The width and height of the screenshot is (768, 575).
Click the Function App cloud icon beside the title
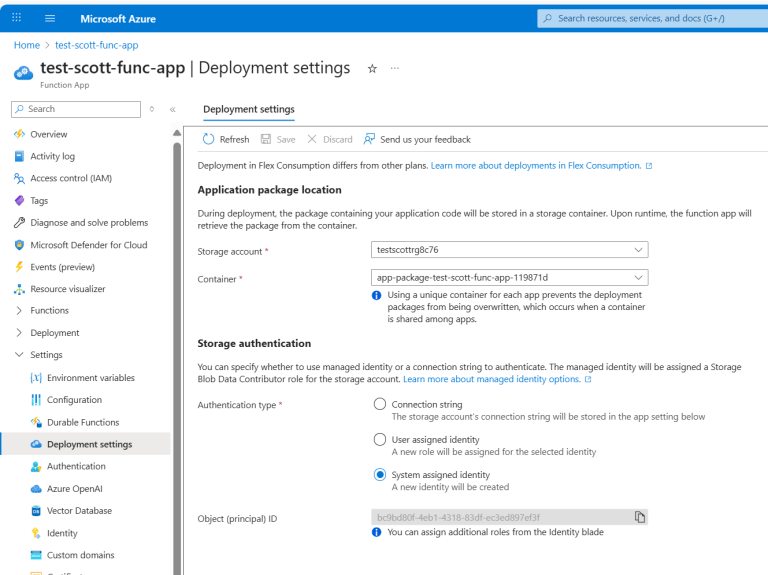click(24, 73)
